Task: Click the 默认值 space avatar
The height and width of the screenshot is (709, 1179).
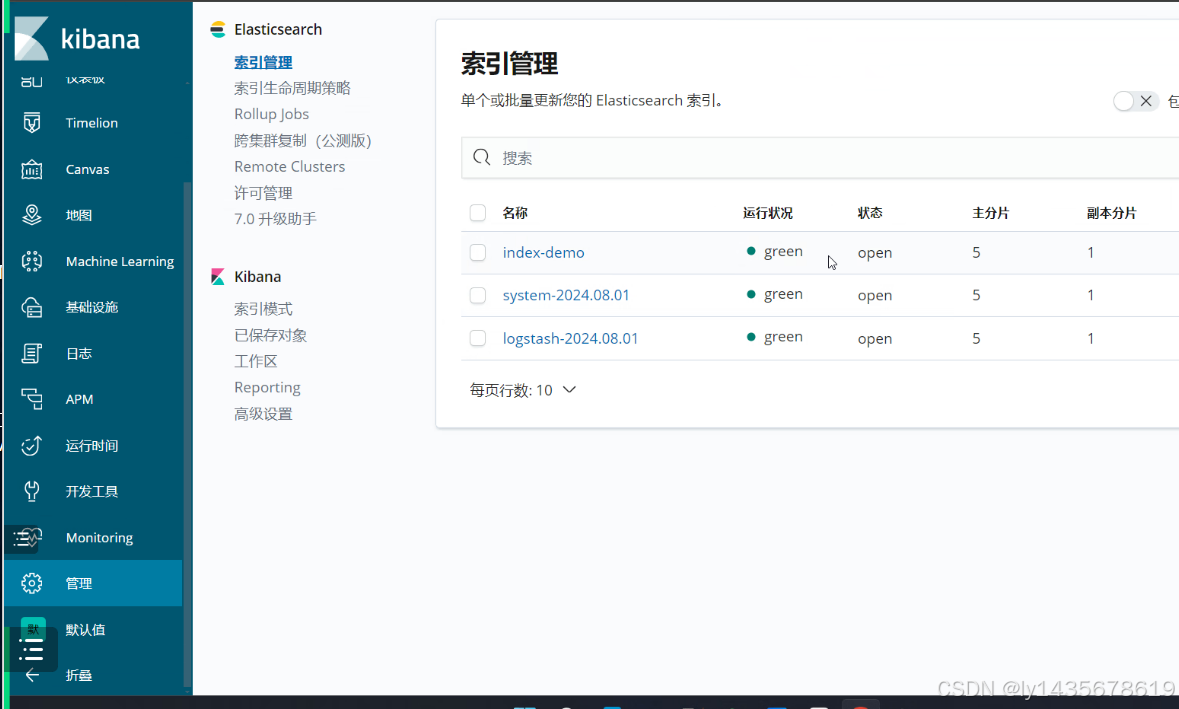Action: coord(32,629)
